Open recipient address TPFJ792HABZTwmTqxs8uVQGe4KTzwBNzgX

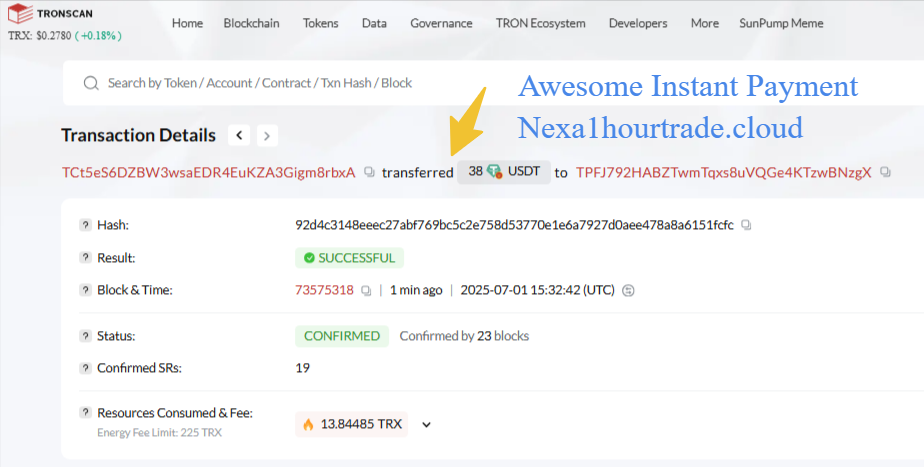[x=724, y=172]
